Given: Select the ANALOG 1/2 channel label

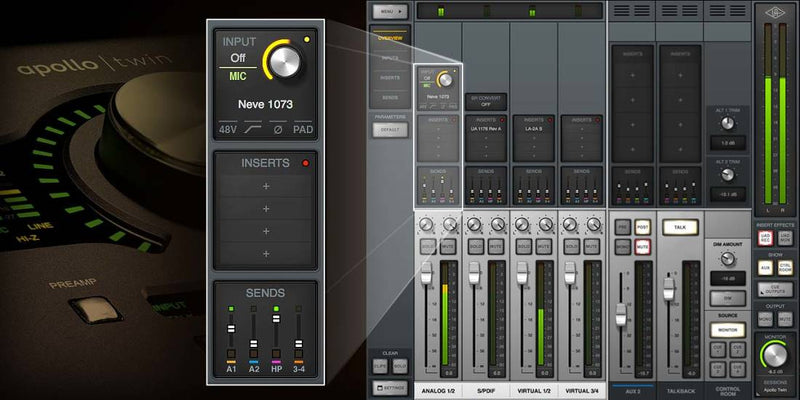Looking at the screenshot, I should pyautogui.click(x=438, y=390).
